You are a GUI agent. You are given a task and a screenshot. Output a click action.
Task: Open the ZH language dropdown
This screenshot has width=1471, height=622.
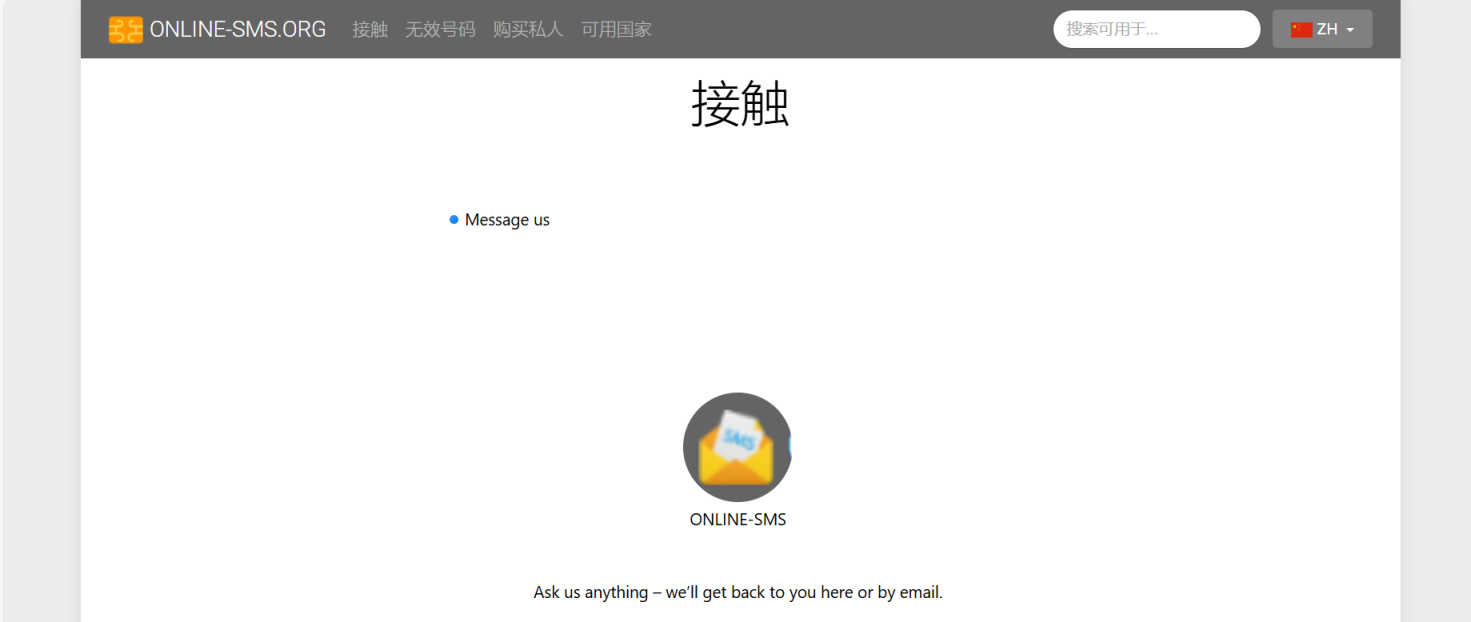(x=1322, y=29)
